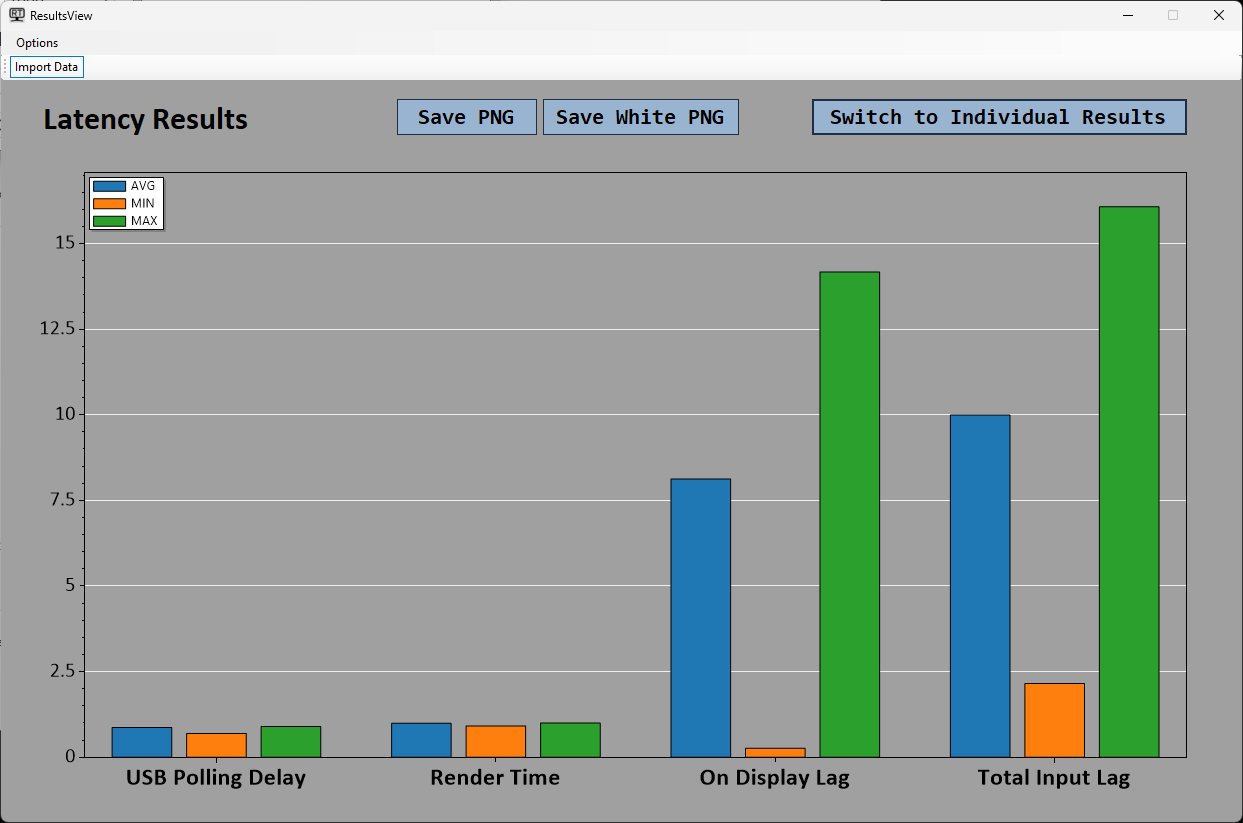Click the USB Polling Delay axis label
The height and width of the screenshot is (823, 1243).
pos(216,778)
